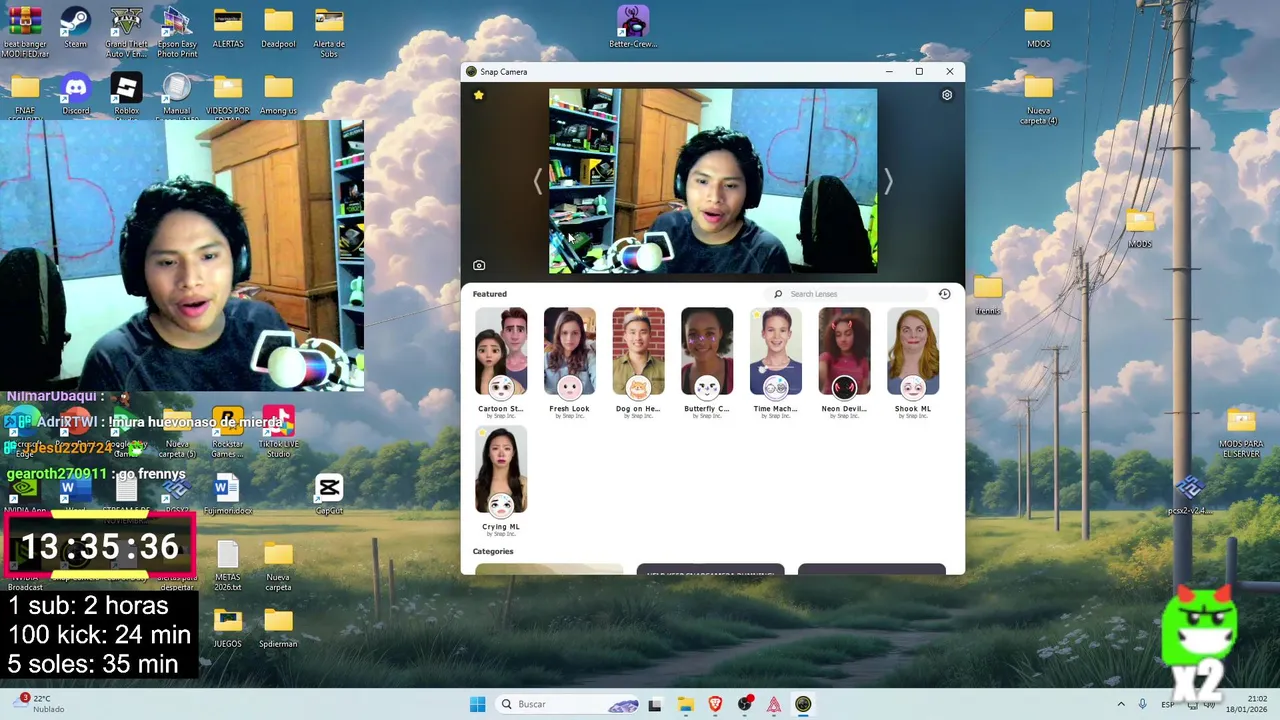Viewport: 1280px width, 720px height.
Task: Select the Fresh Look lens
Action: pos(569,362)
